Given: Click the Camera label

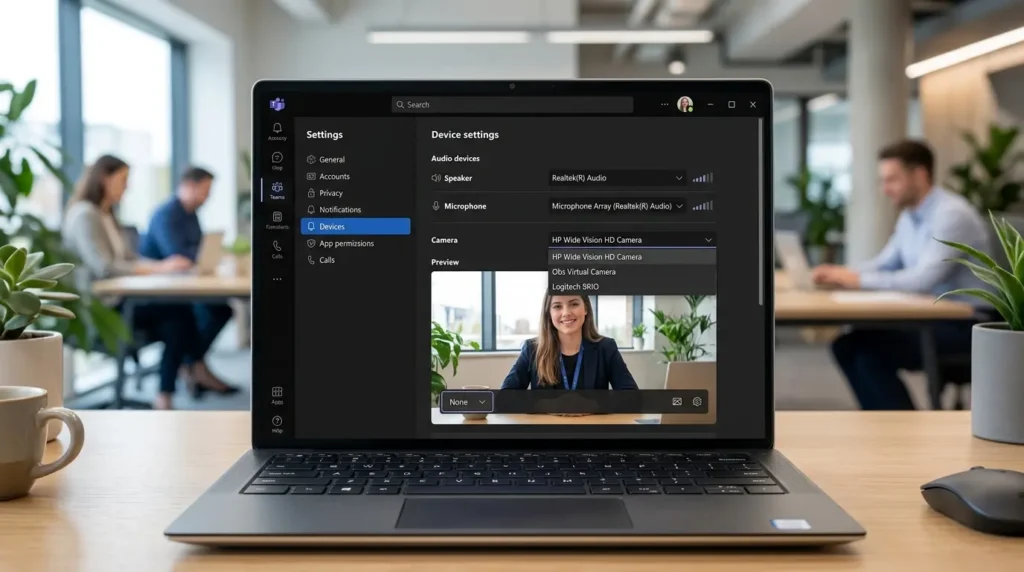Looking at the screenshot, I should coord(444,240).
